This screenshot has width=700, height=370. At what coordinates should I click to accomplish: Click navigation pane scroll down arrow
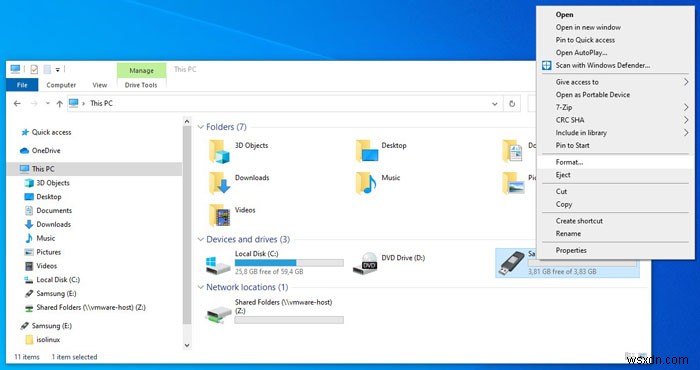[187, 345]
